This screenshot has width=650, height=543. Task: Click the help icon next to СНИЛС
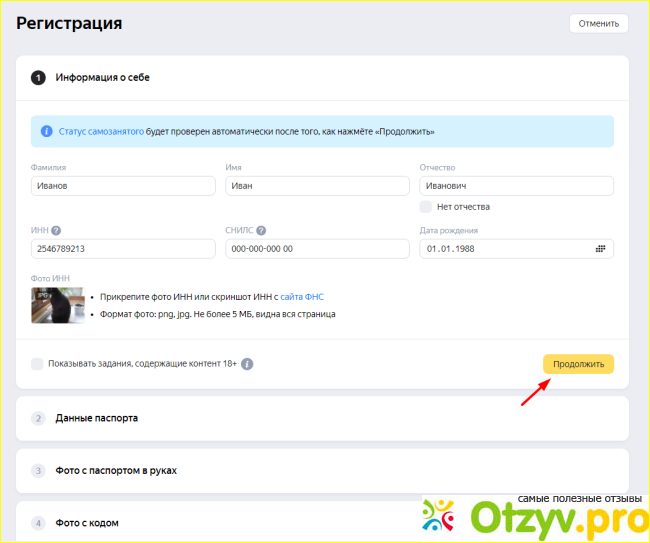coord(262,231)
